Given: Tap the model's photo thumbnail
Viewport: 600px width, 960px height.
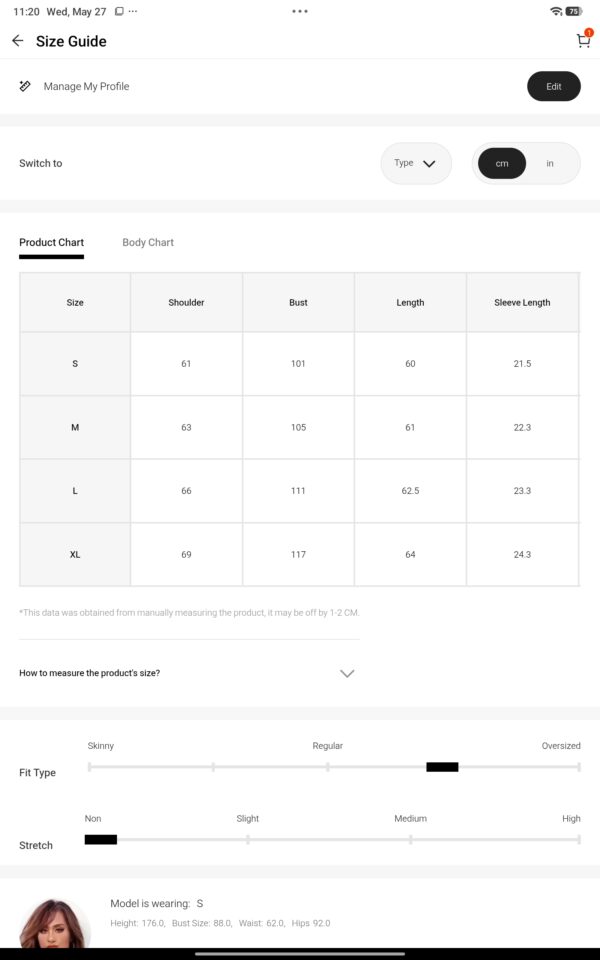Looking at the screenshot, I should pyautogui.click(x=54, y=923).
